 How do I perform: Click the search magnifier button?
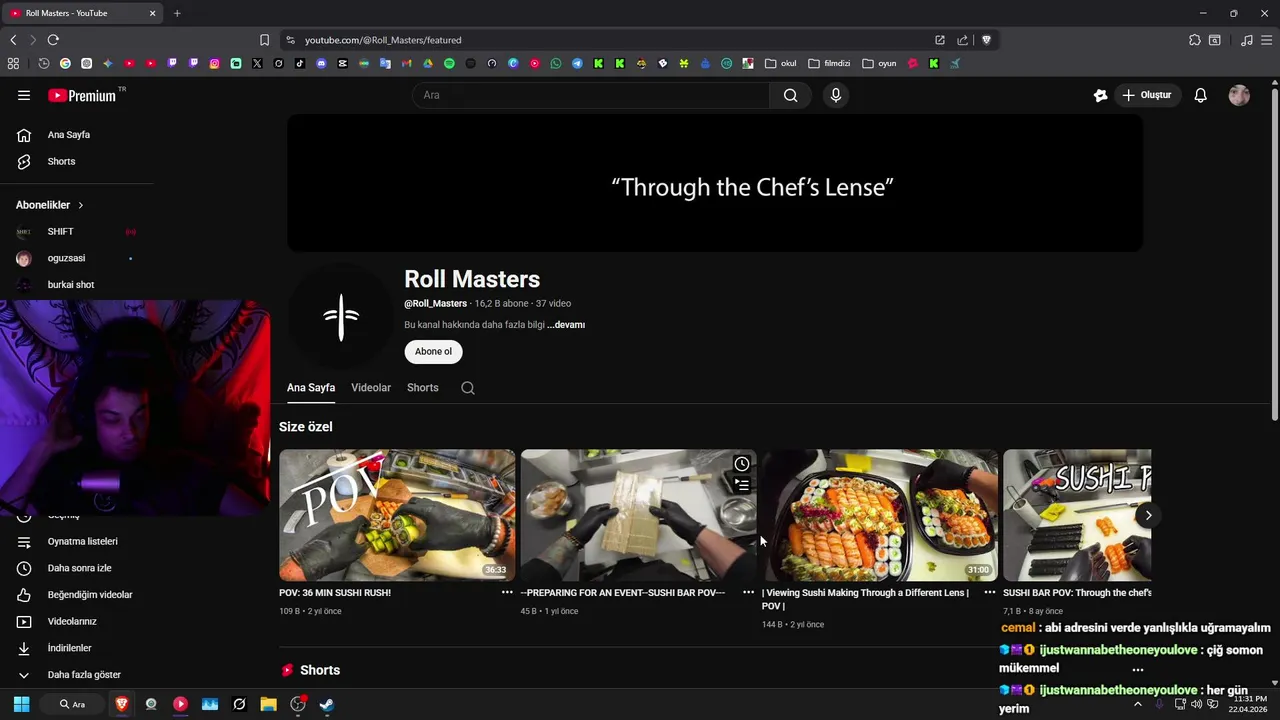pos(790,95)
